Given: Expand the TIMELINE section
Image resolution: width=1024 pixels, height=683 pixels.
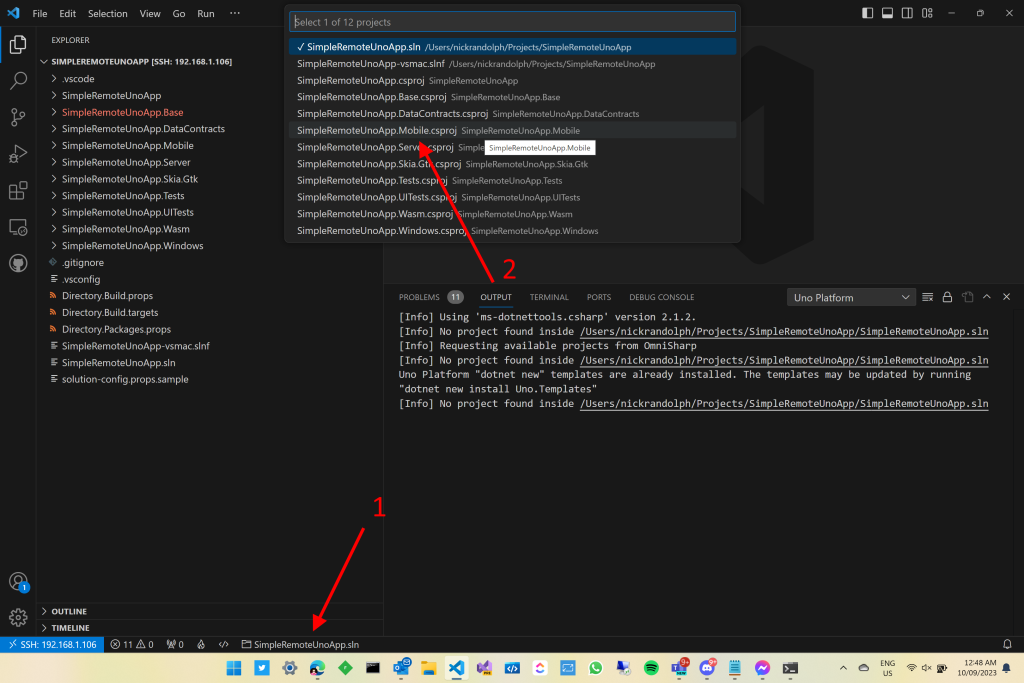Looking at the screenshot, I should point(68,627).
